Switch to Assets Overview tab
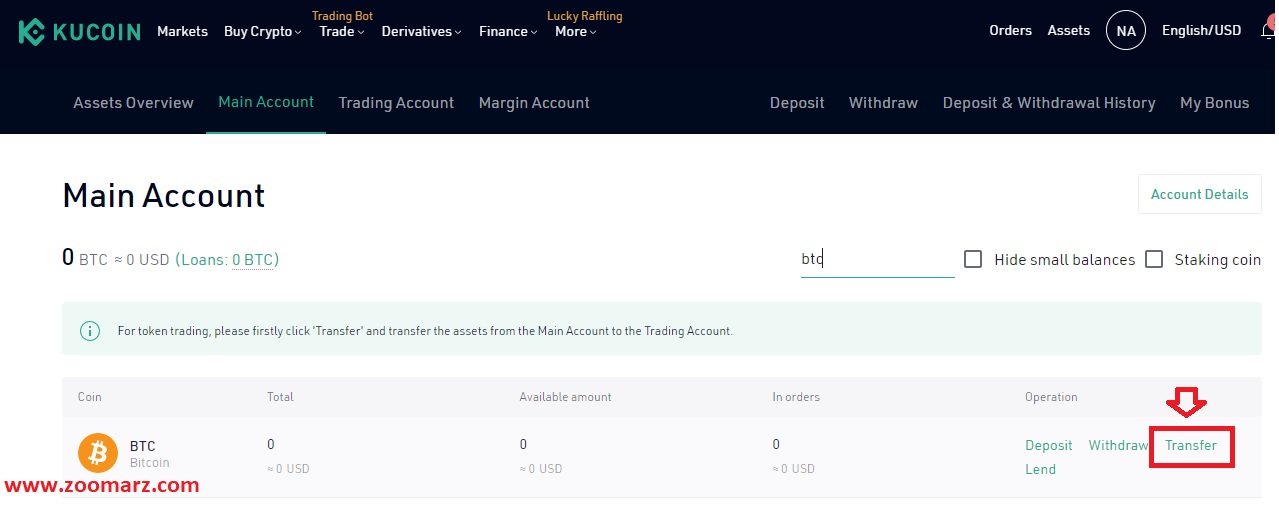The image size is (1279, 506). (133, 103)
